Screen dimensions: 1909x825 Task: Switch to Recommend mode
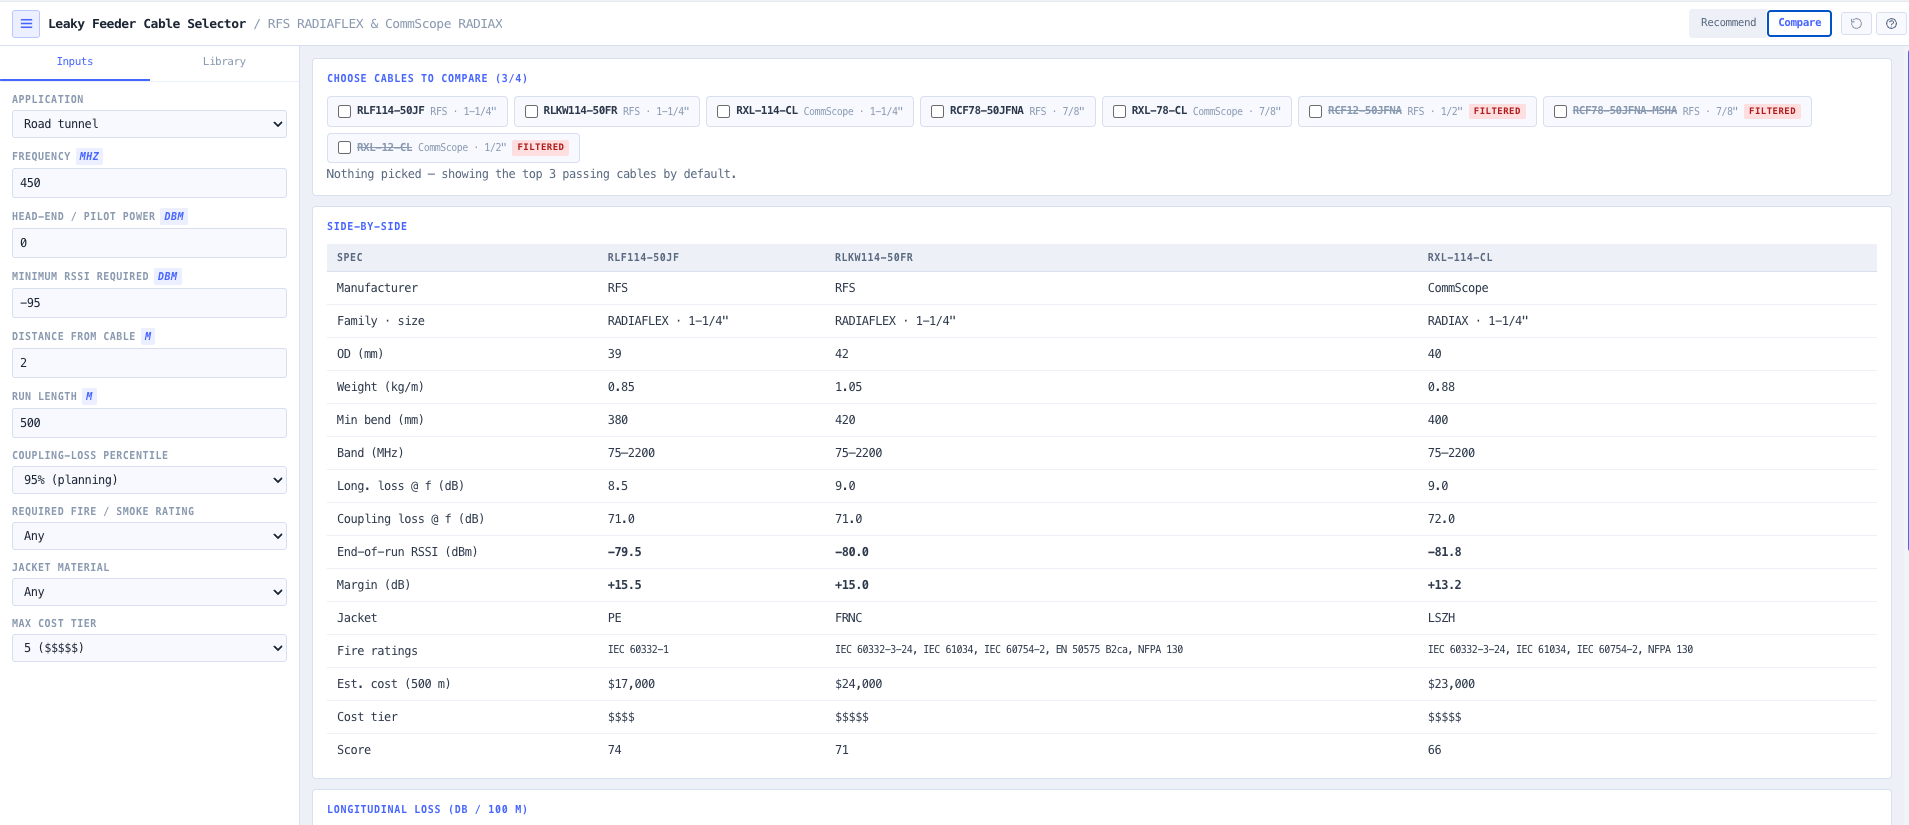[1728, 23]
